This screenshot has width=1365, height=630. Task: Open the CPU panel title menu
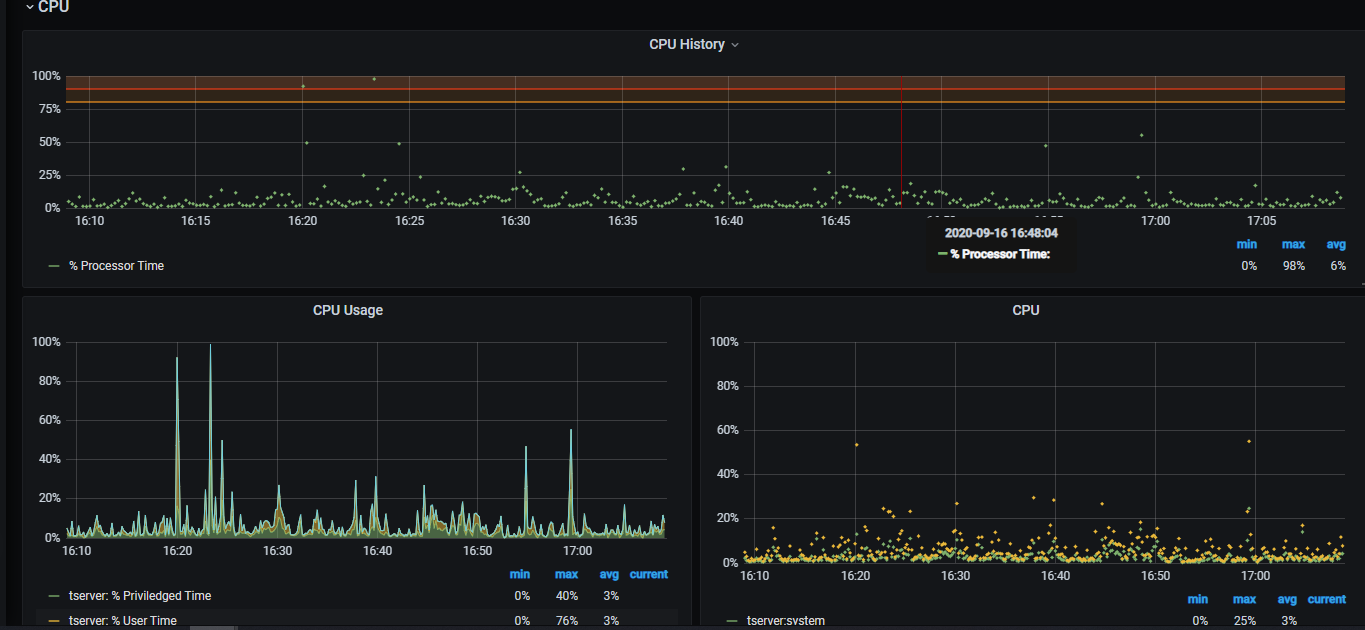coord(1026,310)
